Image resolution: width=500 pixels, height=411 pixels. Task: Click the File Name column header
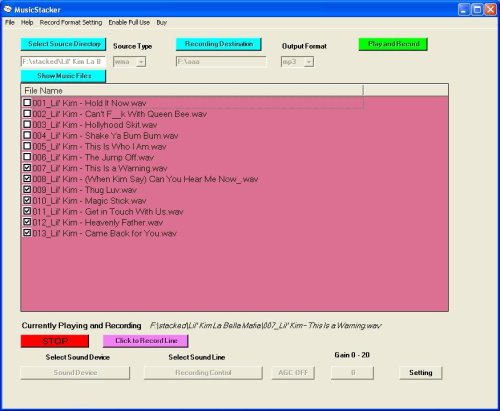coord(192,91)
